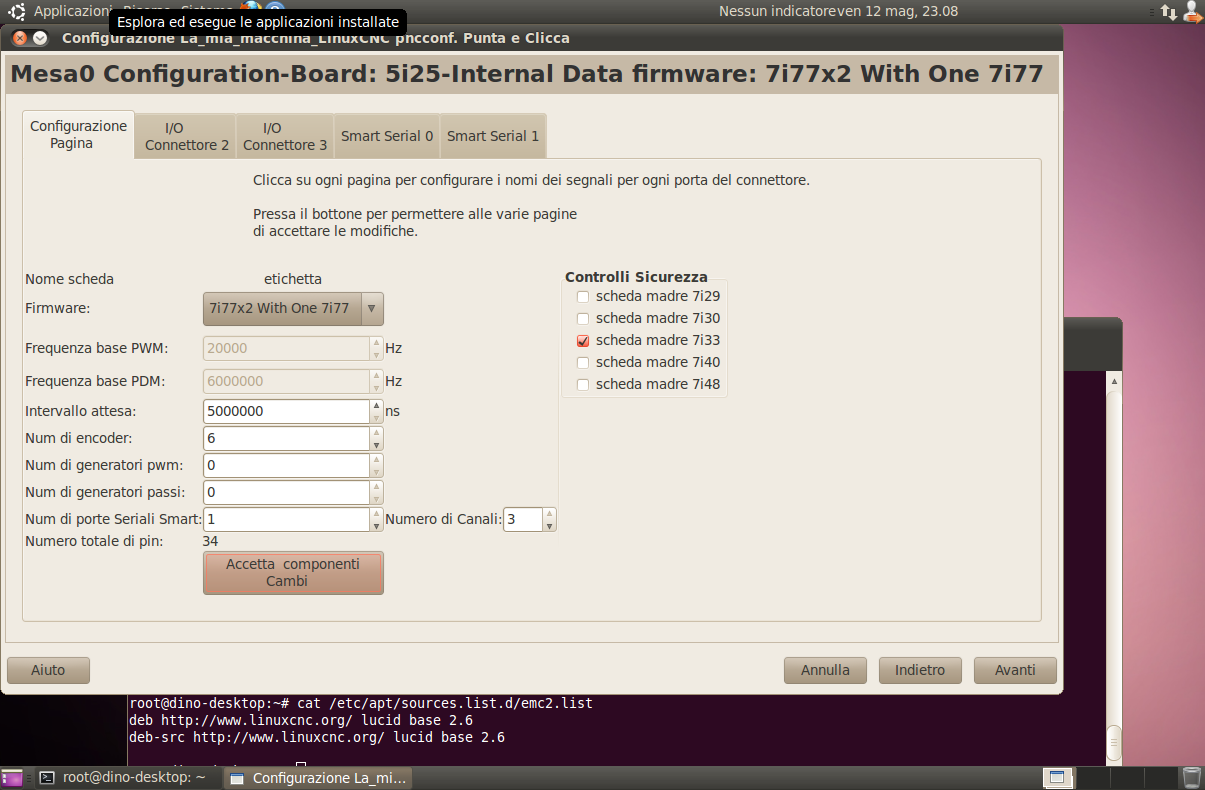Viewport: 1205px width, 790px height.
Task: Open the user session menu icon
Action: 1192,11
